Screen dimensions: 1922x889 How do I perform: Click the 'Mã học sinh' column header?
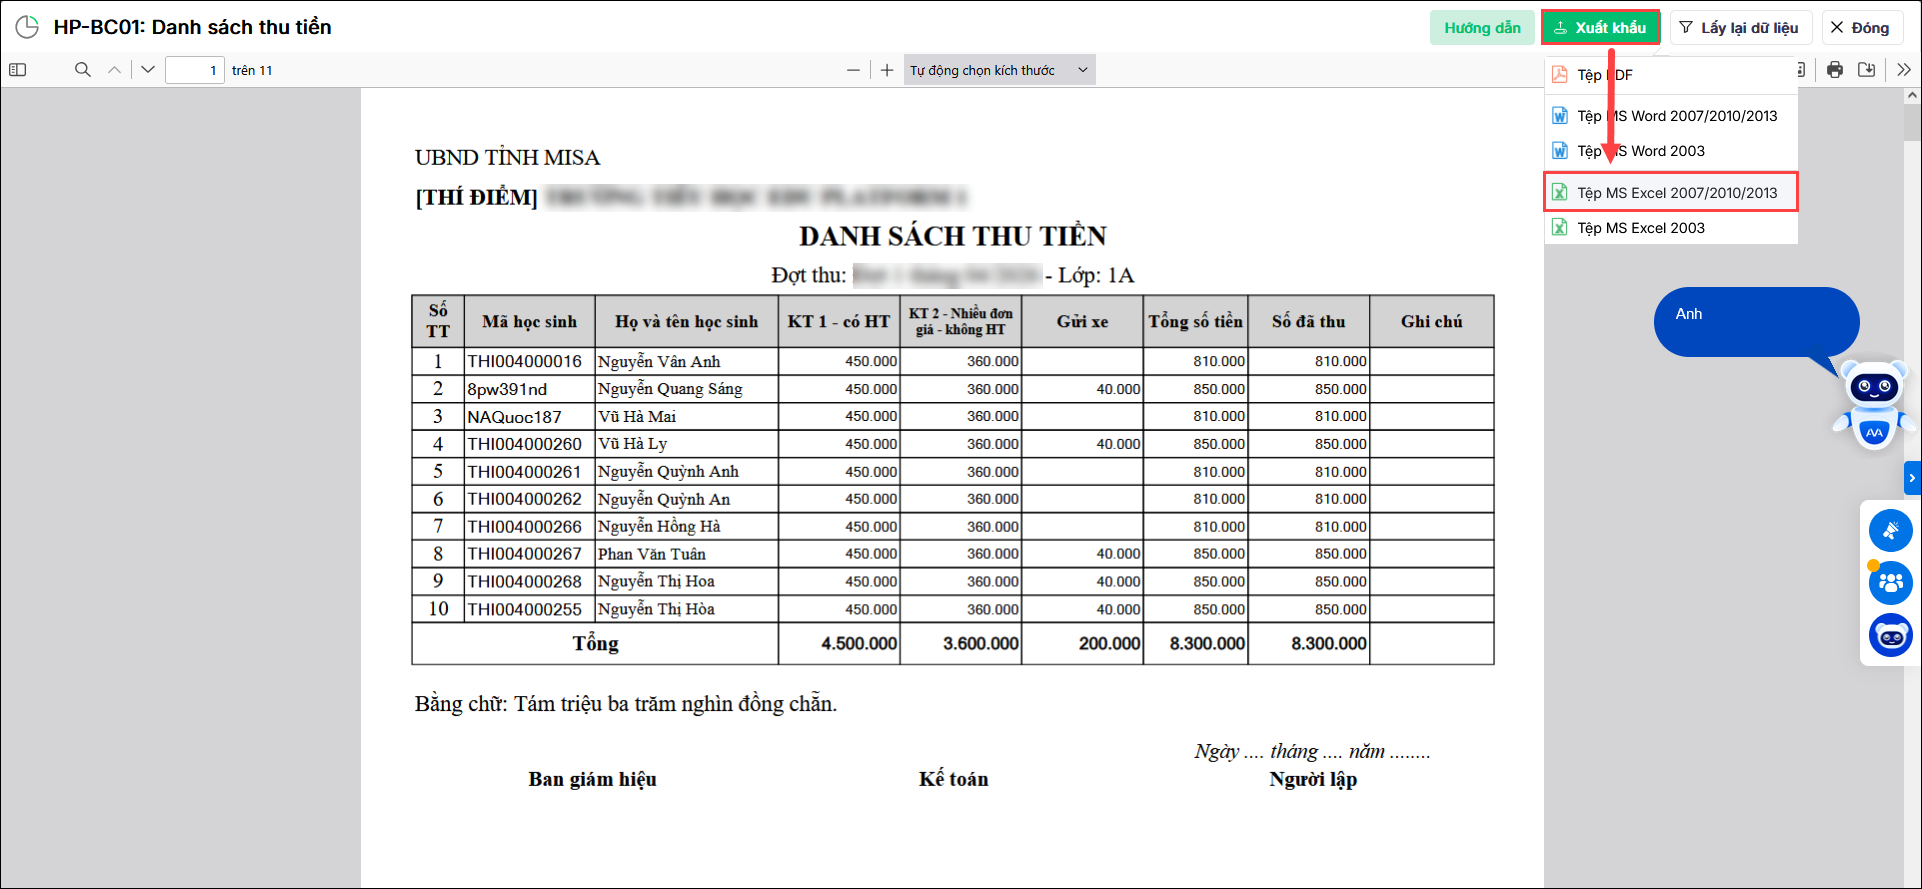[x=529, y=321]
